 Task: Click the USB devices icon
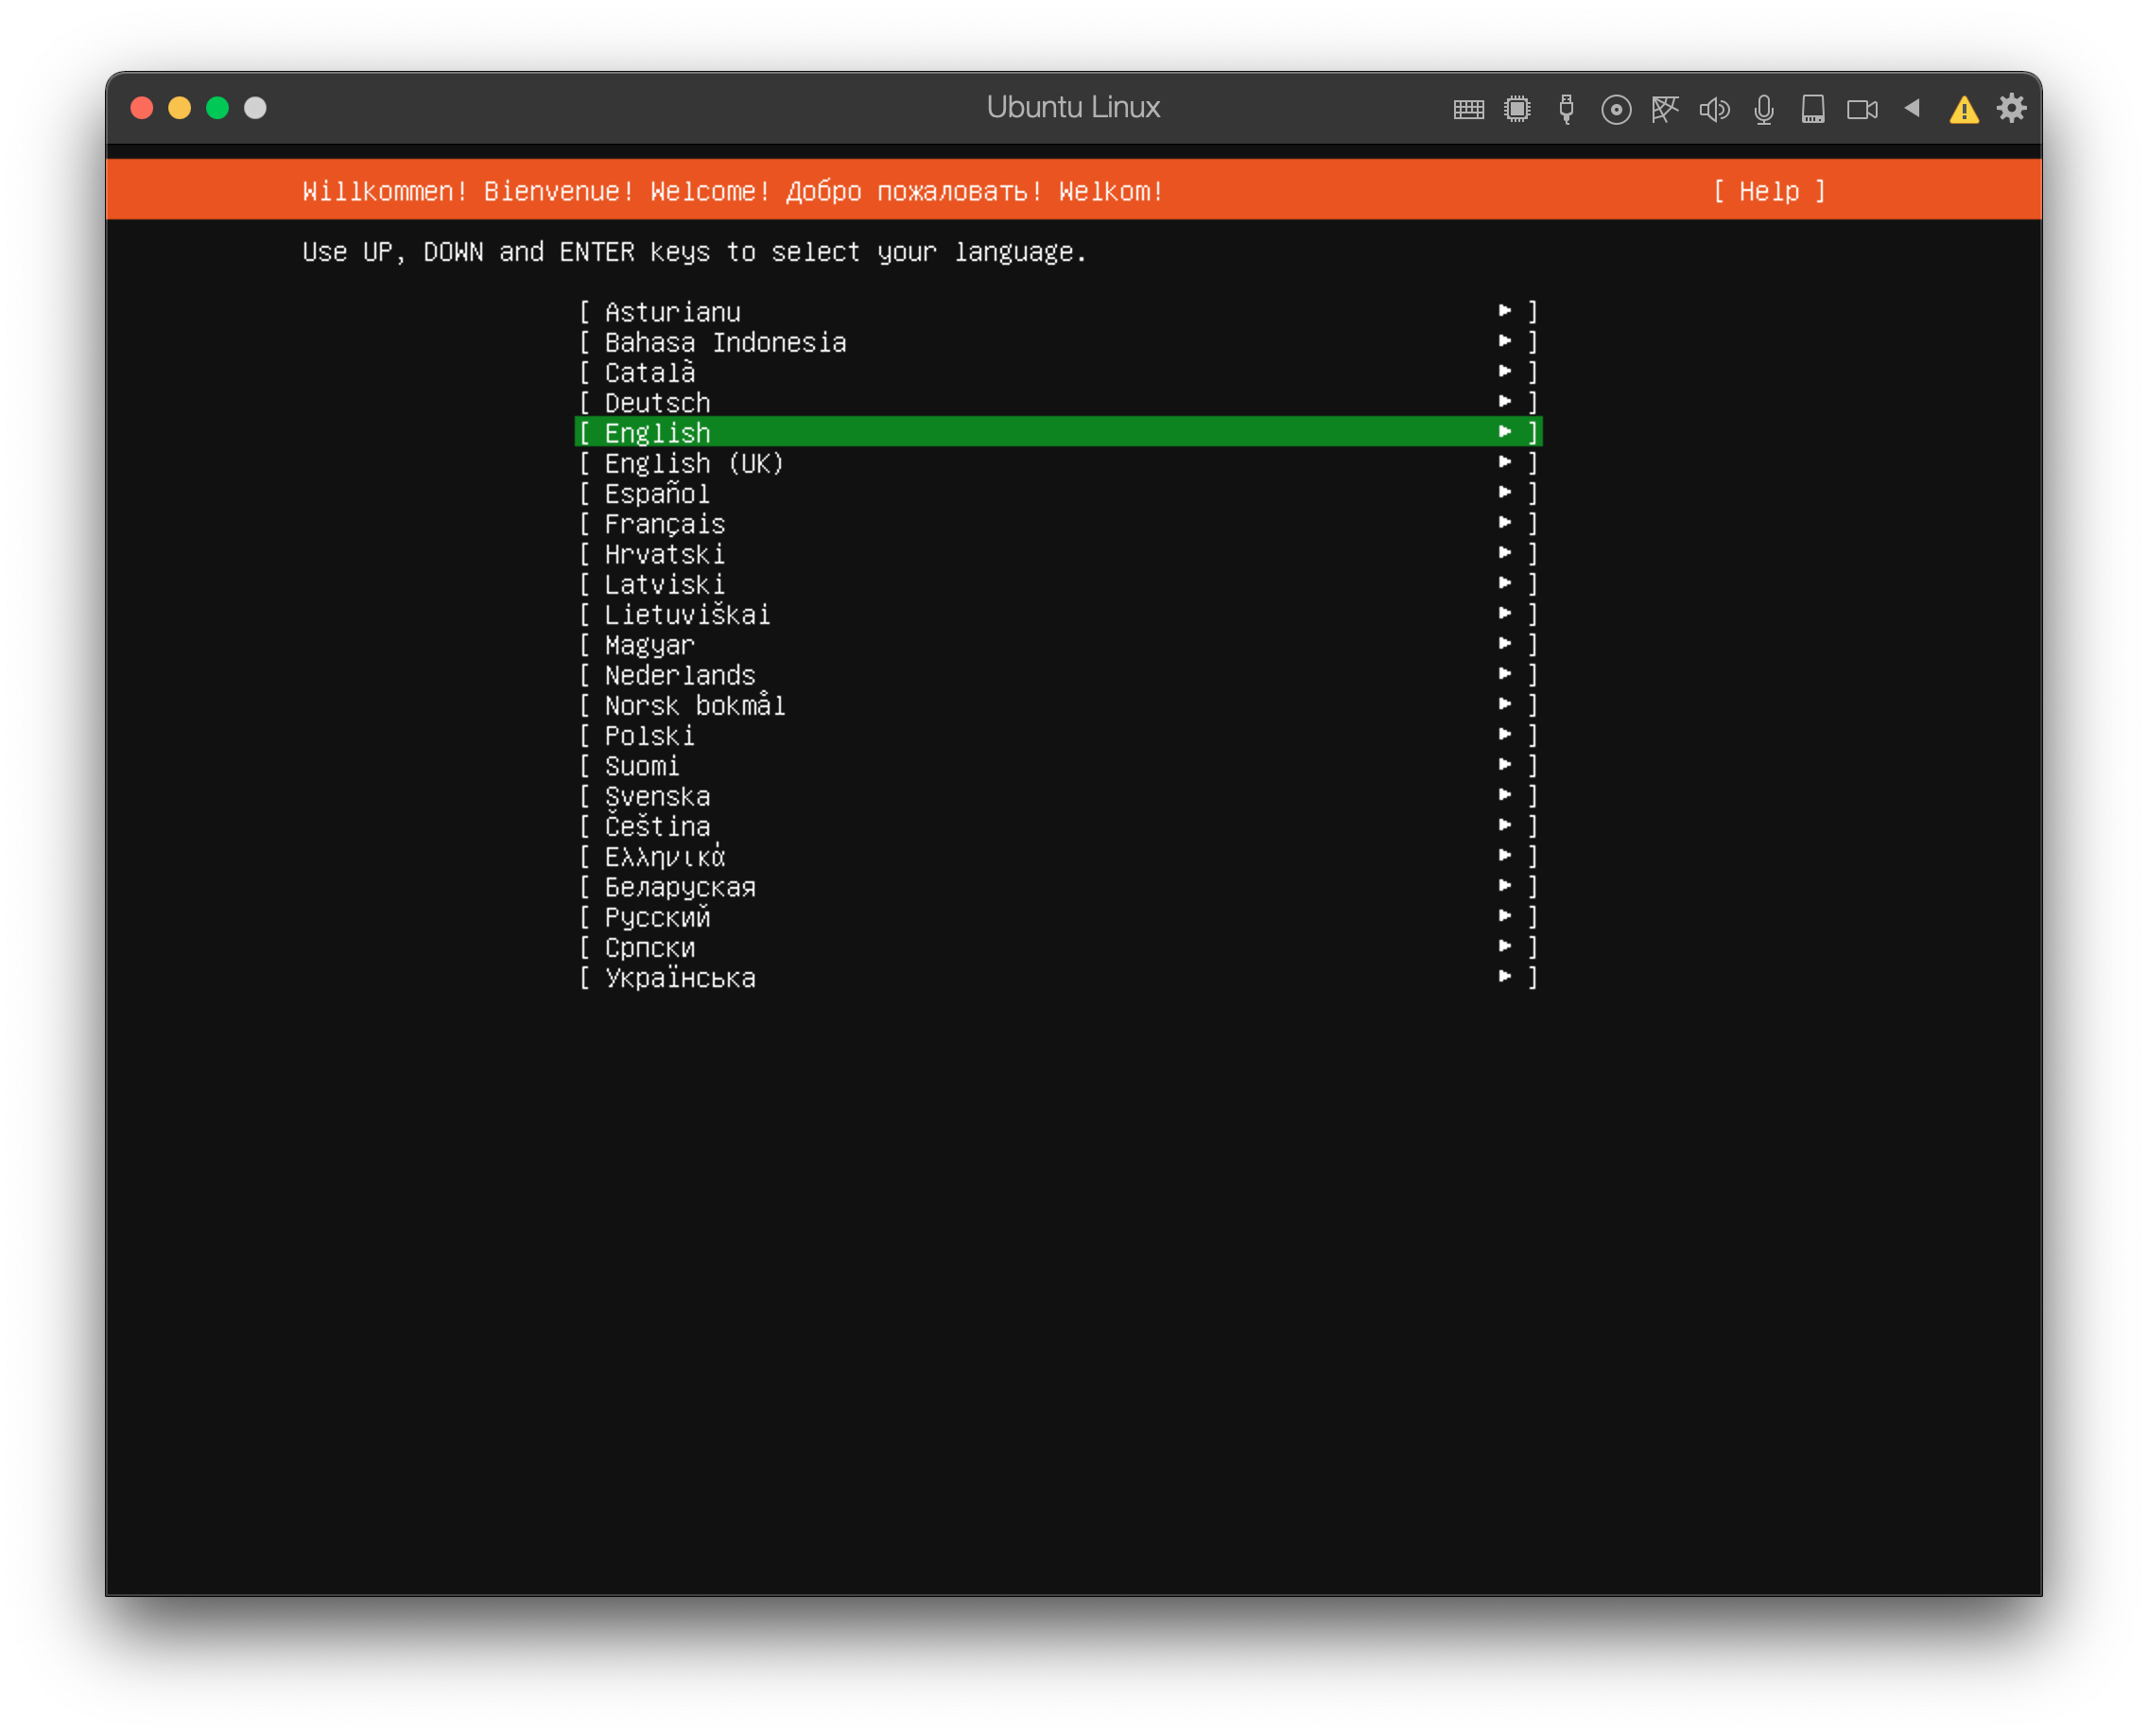coord(1566,109)
